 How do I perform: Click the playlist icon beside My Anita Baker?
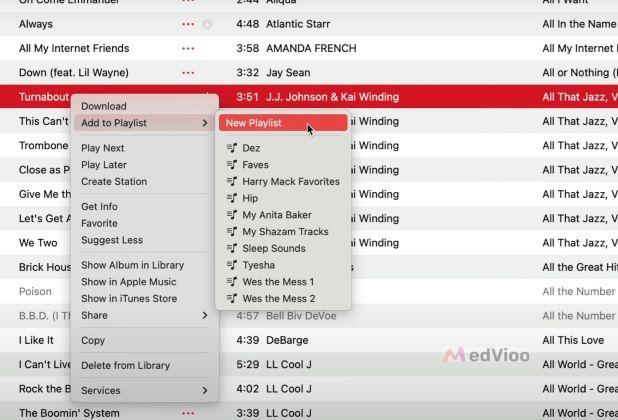click(232, 215)
